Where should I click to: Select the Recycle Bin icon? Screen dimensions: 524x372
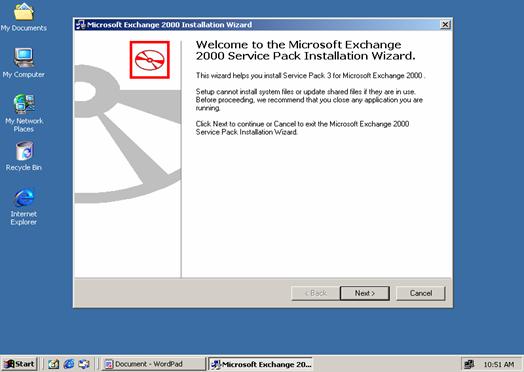(24, 156)
